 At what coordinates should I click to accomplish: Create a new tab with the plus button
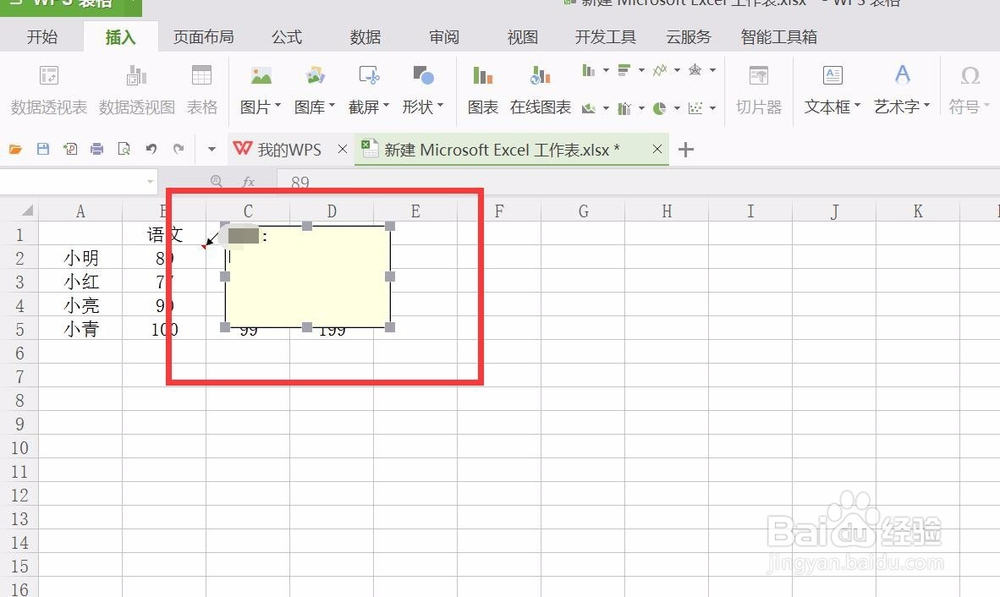click(686, 149)
